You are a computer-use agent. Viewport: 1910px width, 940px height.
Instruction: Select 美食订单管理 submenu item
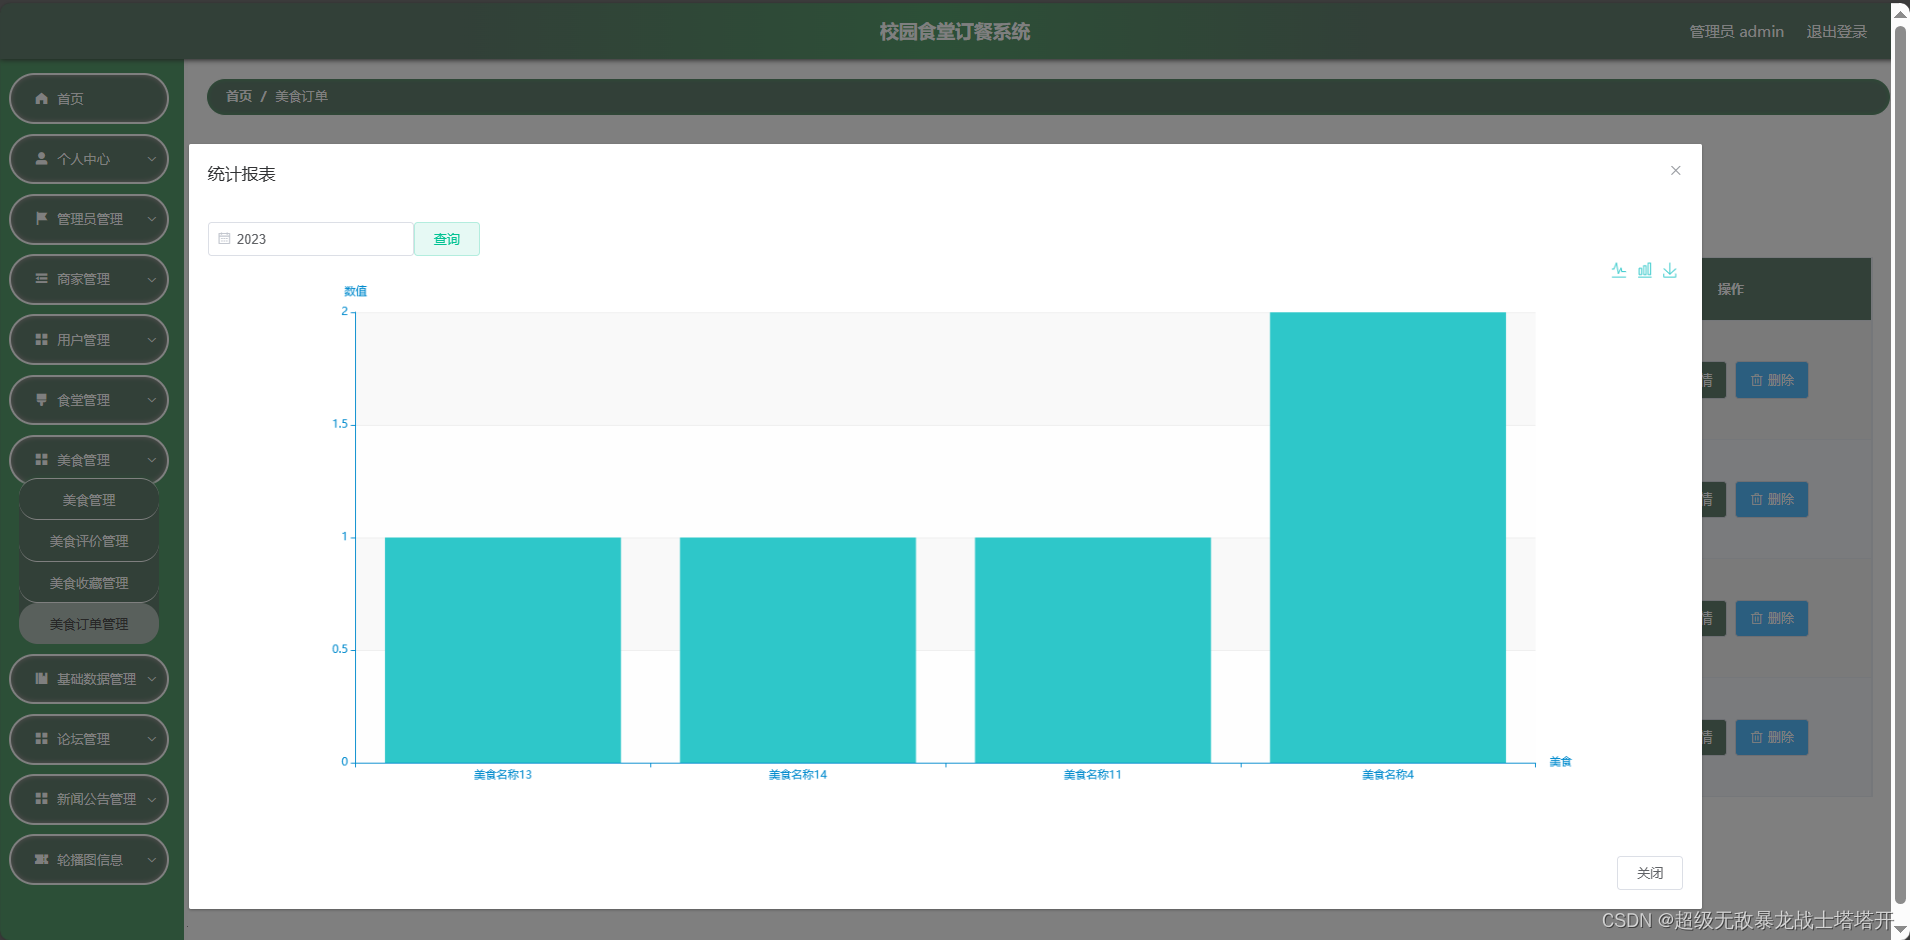tap(89, 624)
